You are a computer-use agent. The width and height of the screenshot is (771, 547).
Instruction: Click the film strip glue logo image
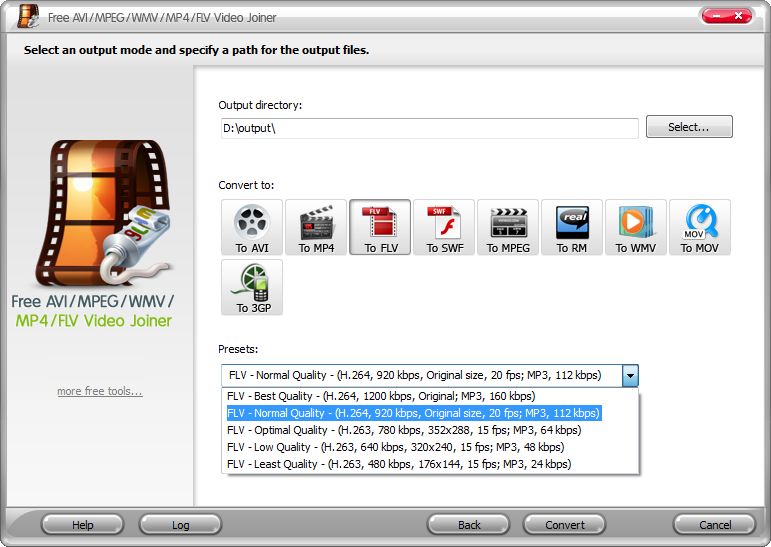(104, 213)
